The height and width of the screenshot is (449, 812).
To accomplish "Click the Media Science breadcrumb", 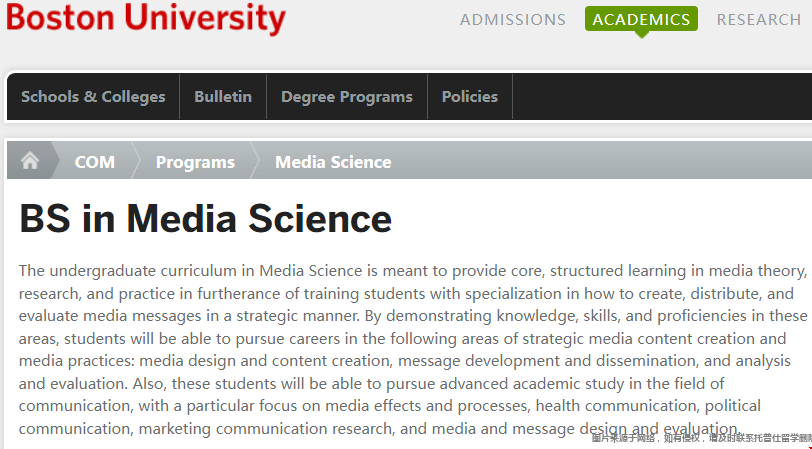I will 333,162.
